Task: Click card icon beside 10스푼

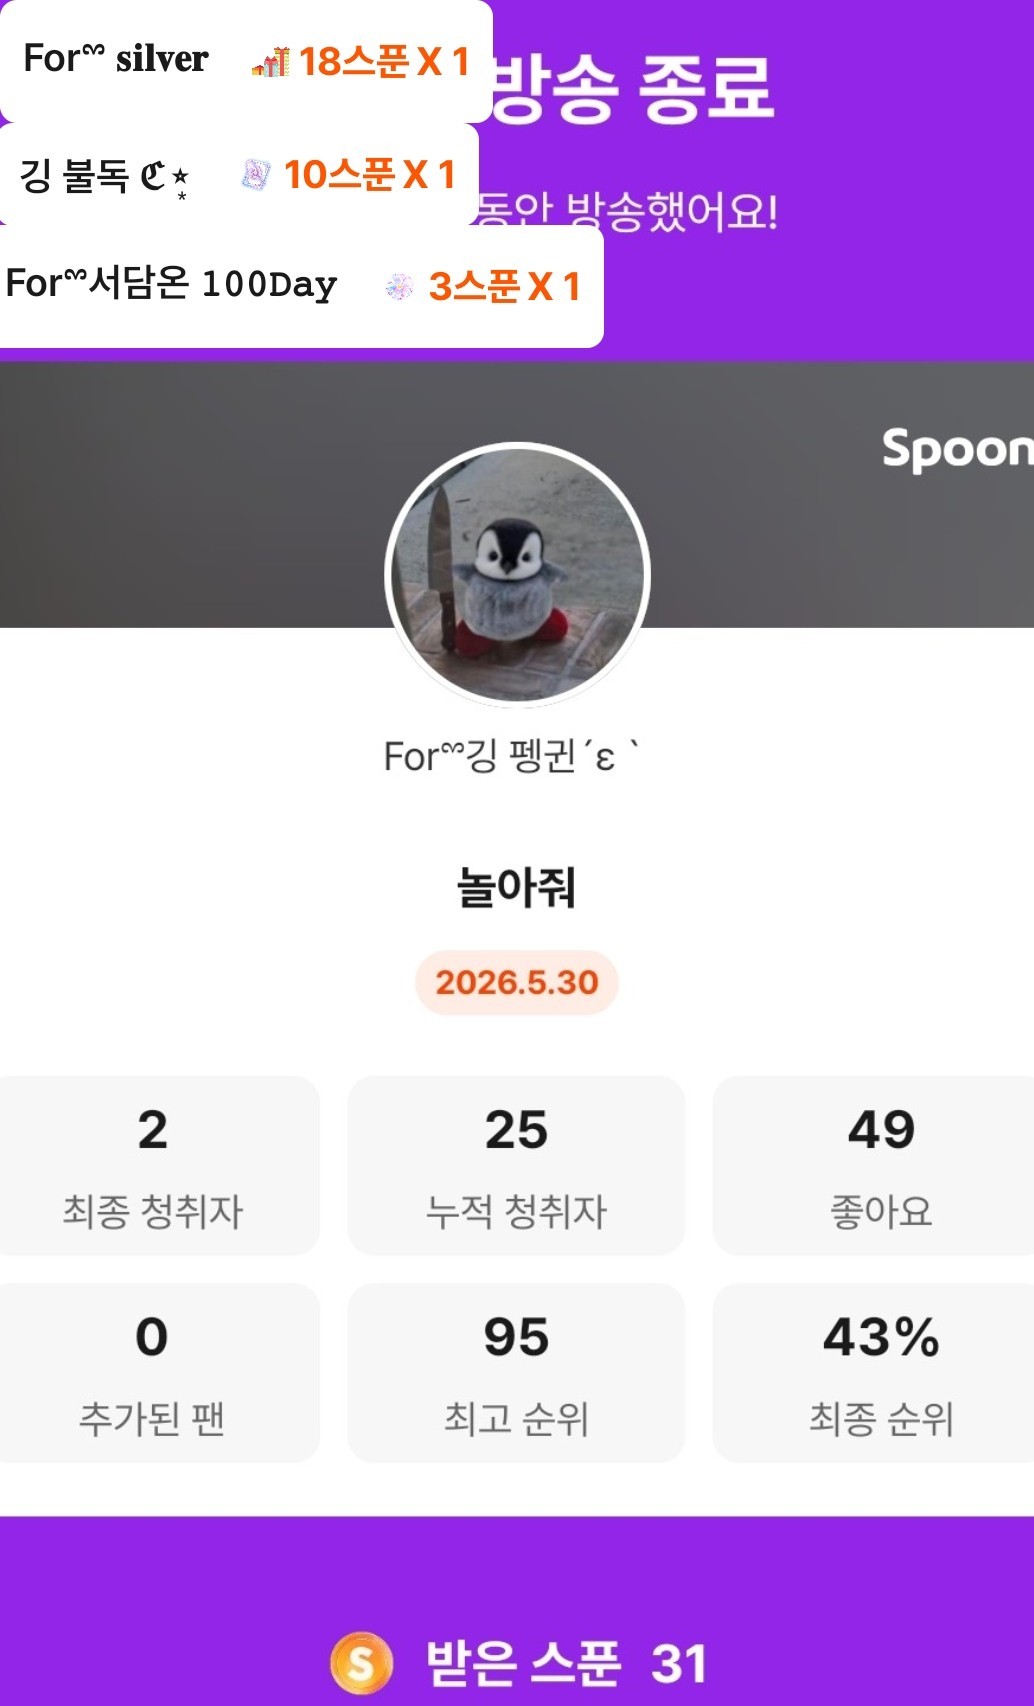Action: coord(255,175)
